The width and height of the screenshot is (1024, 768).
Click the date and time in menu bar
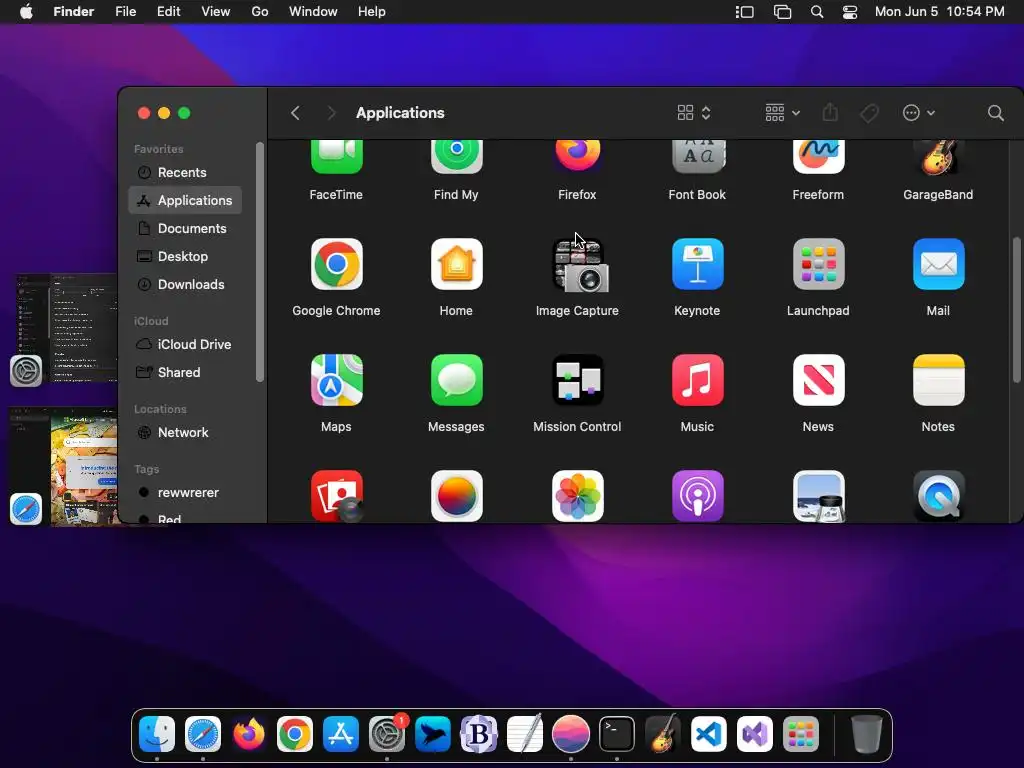point(939,12)
